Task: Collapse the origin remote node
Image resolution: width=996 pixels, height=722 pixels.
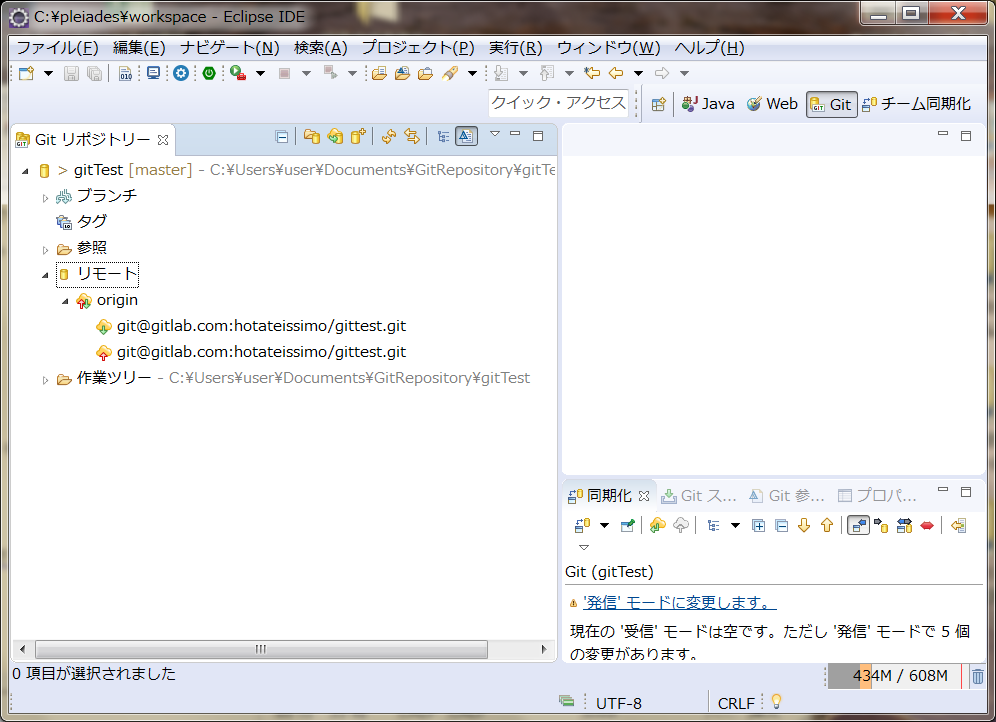Action: [65, 302]
